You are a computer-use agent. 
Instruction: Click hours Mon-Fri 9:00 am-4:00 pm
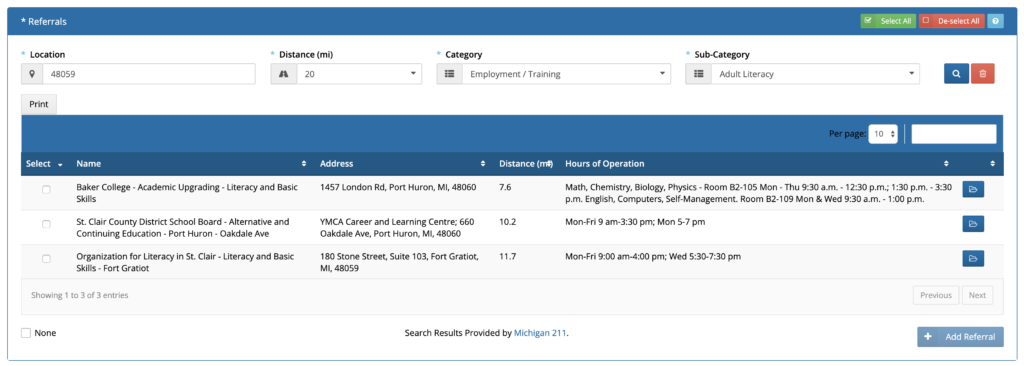point(653,256)
